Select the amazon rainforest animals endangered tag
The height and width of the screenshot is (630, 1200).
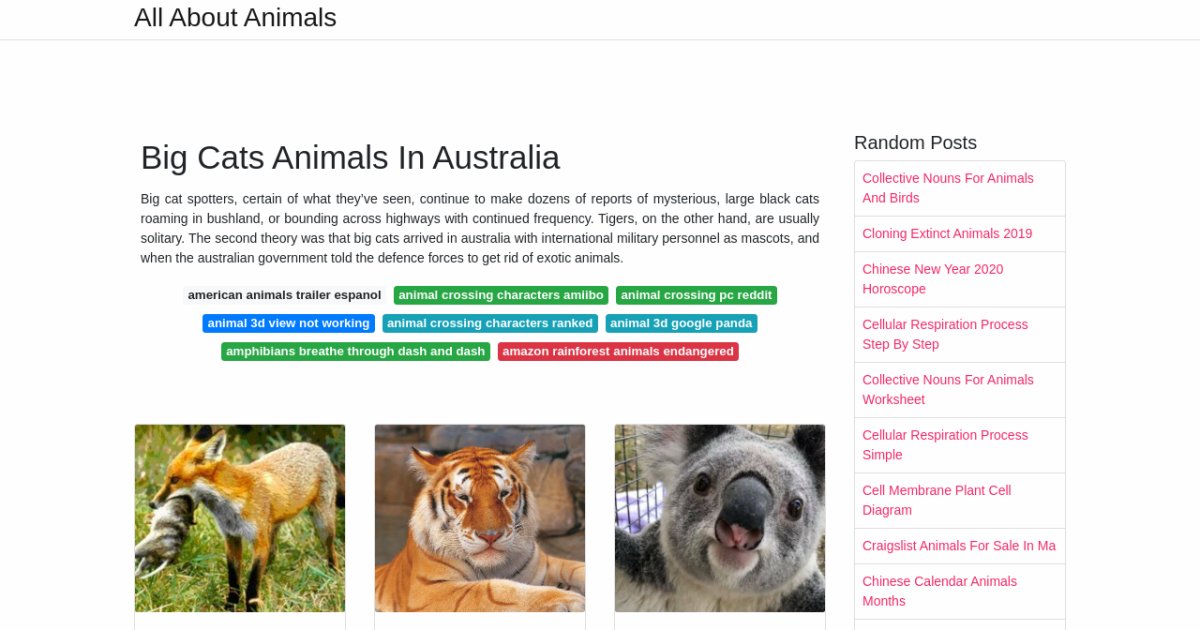pyautogui.click(x=618, y=351)
